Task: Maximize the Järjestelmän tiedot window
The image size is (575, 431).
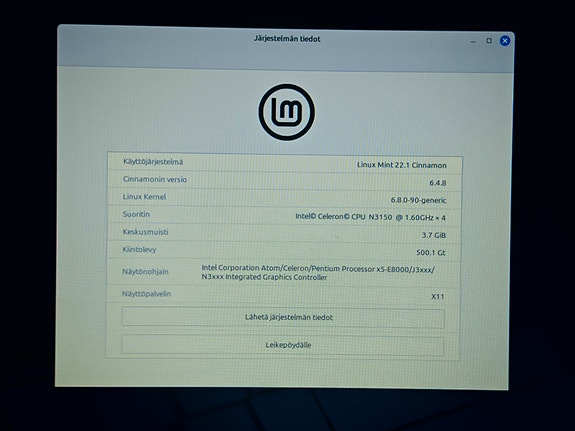Action: [489, 40]
